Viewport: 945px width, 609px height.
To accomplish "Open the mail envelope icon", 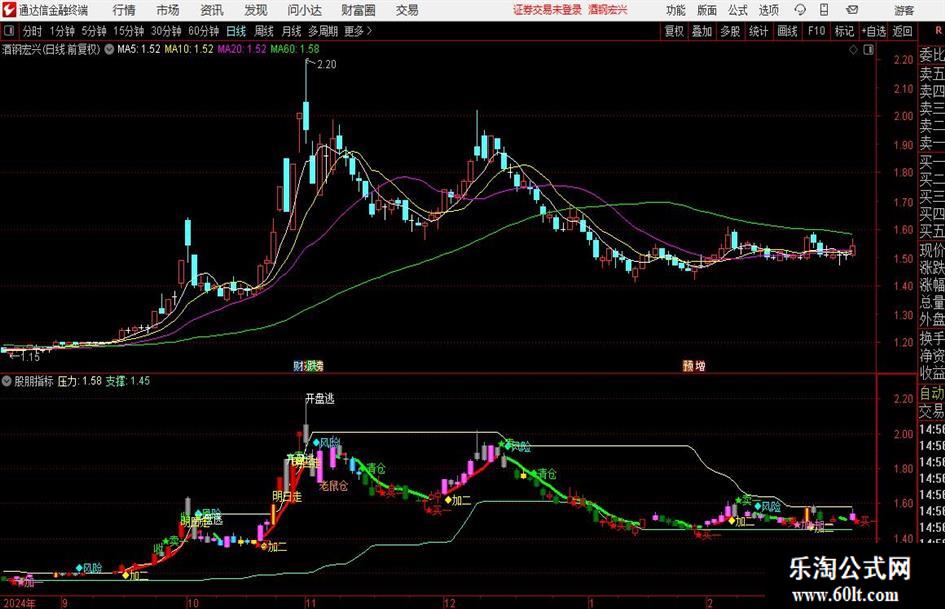I will click(852, 10).
